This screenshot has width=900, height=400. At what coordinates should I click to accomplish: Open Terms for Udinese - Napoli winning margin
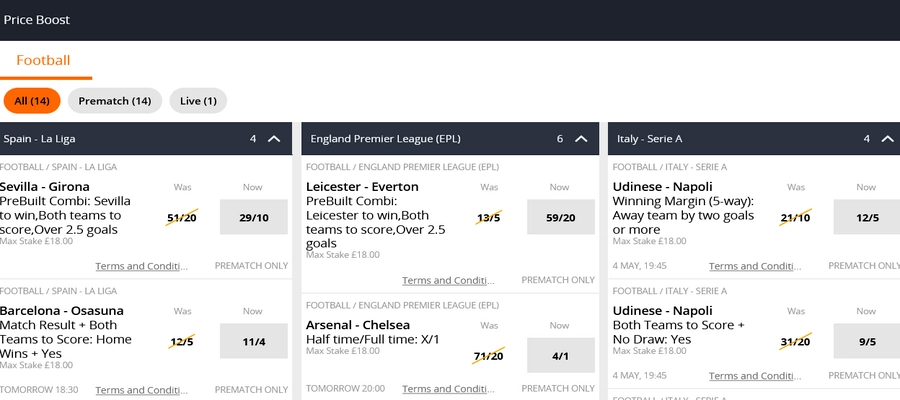755,266
